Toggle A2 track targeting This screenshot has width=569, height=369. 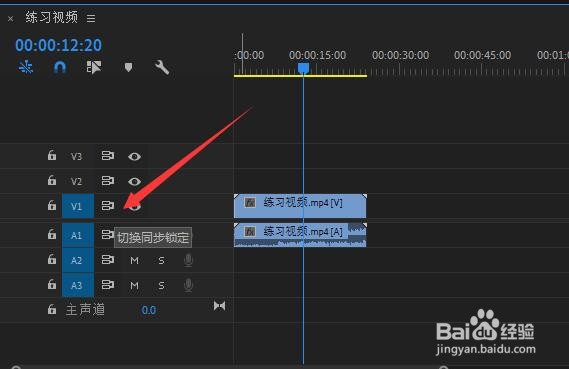(78, 260)
